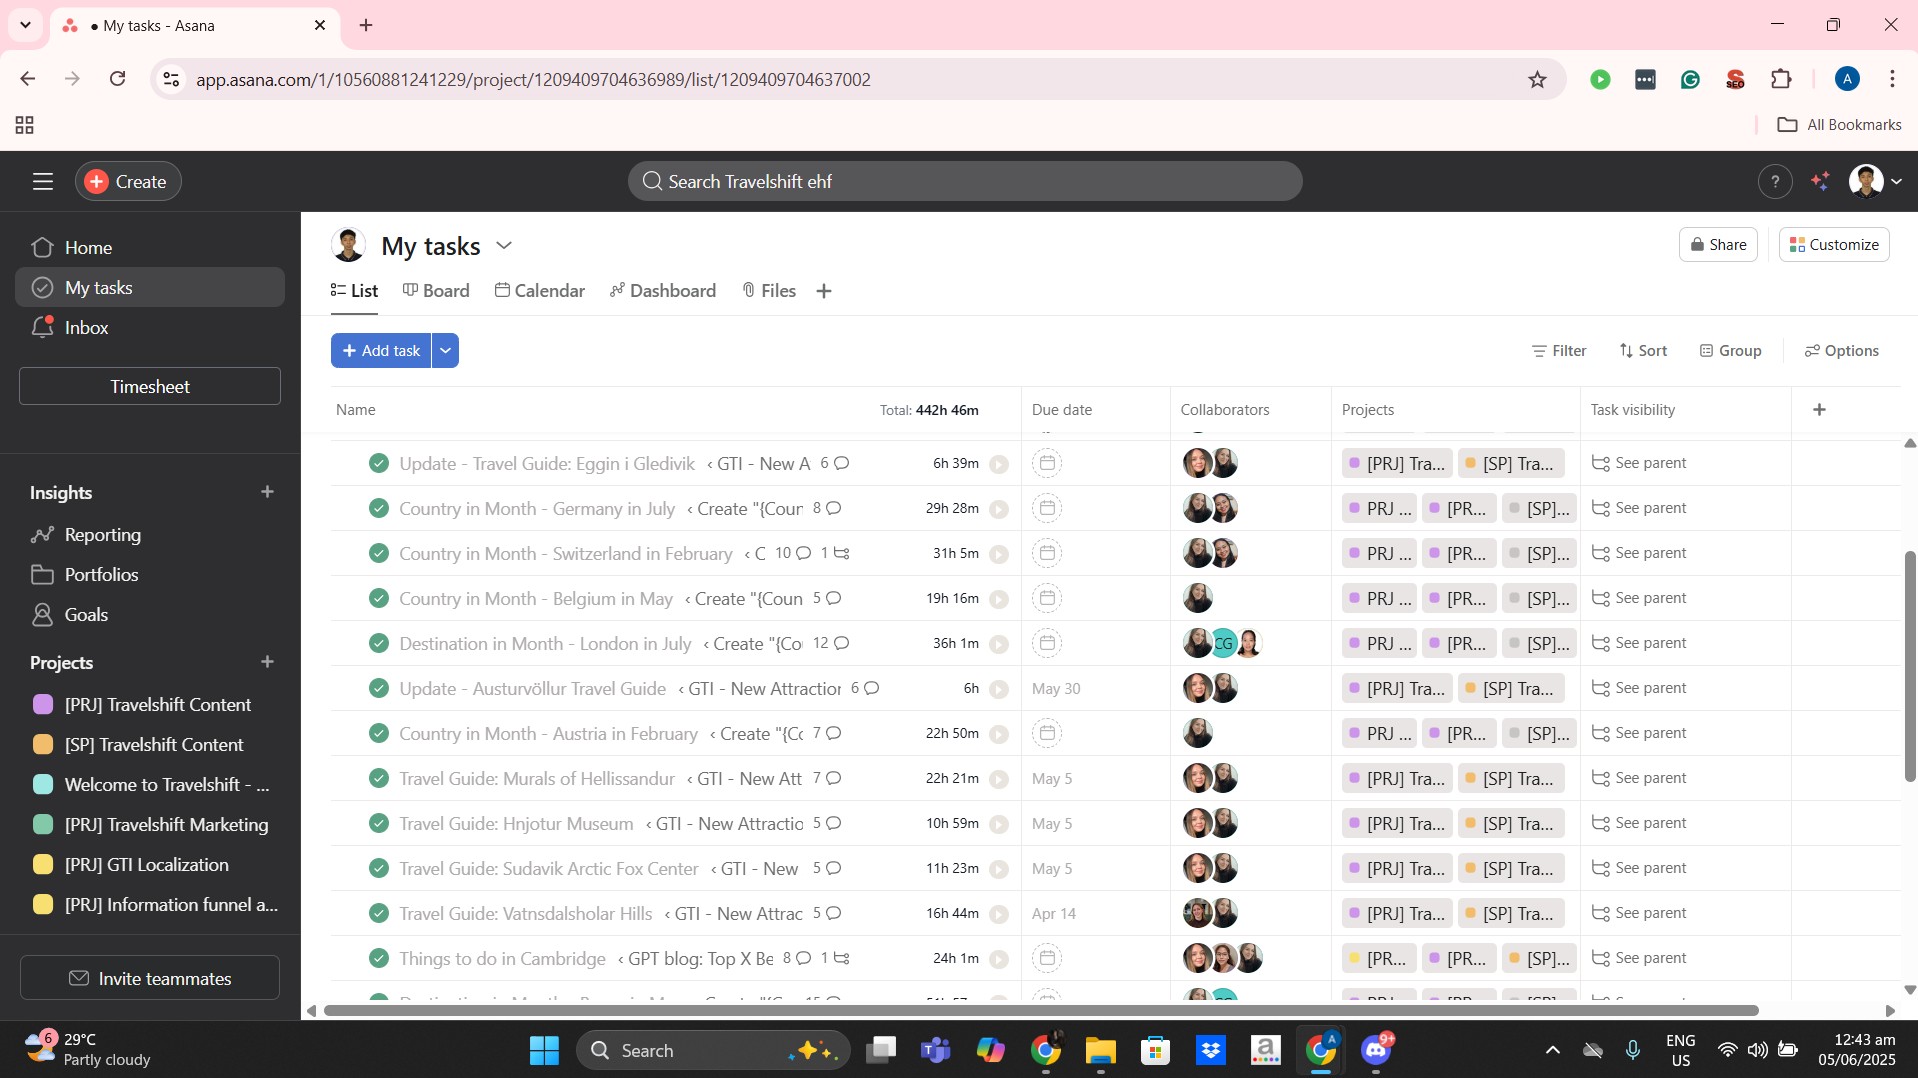1918x1078 pixels.
Task: Open [PRJ] Travelshift Marketing green project
Action: click(150, 824)
